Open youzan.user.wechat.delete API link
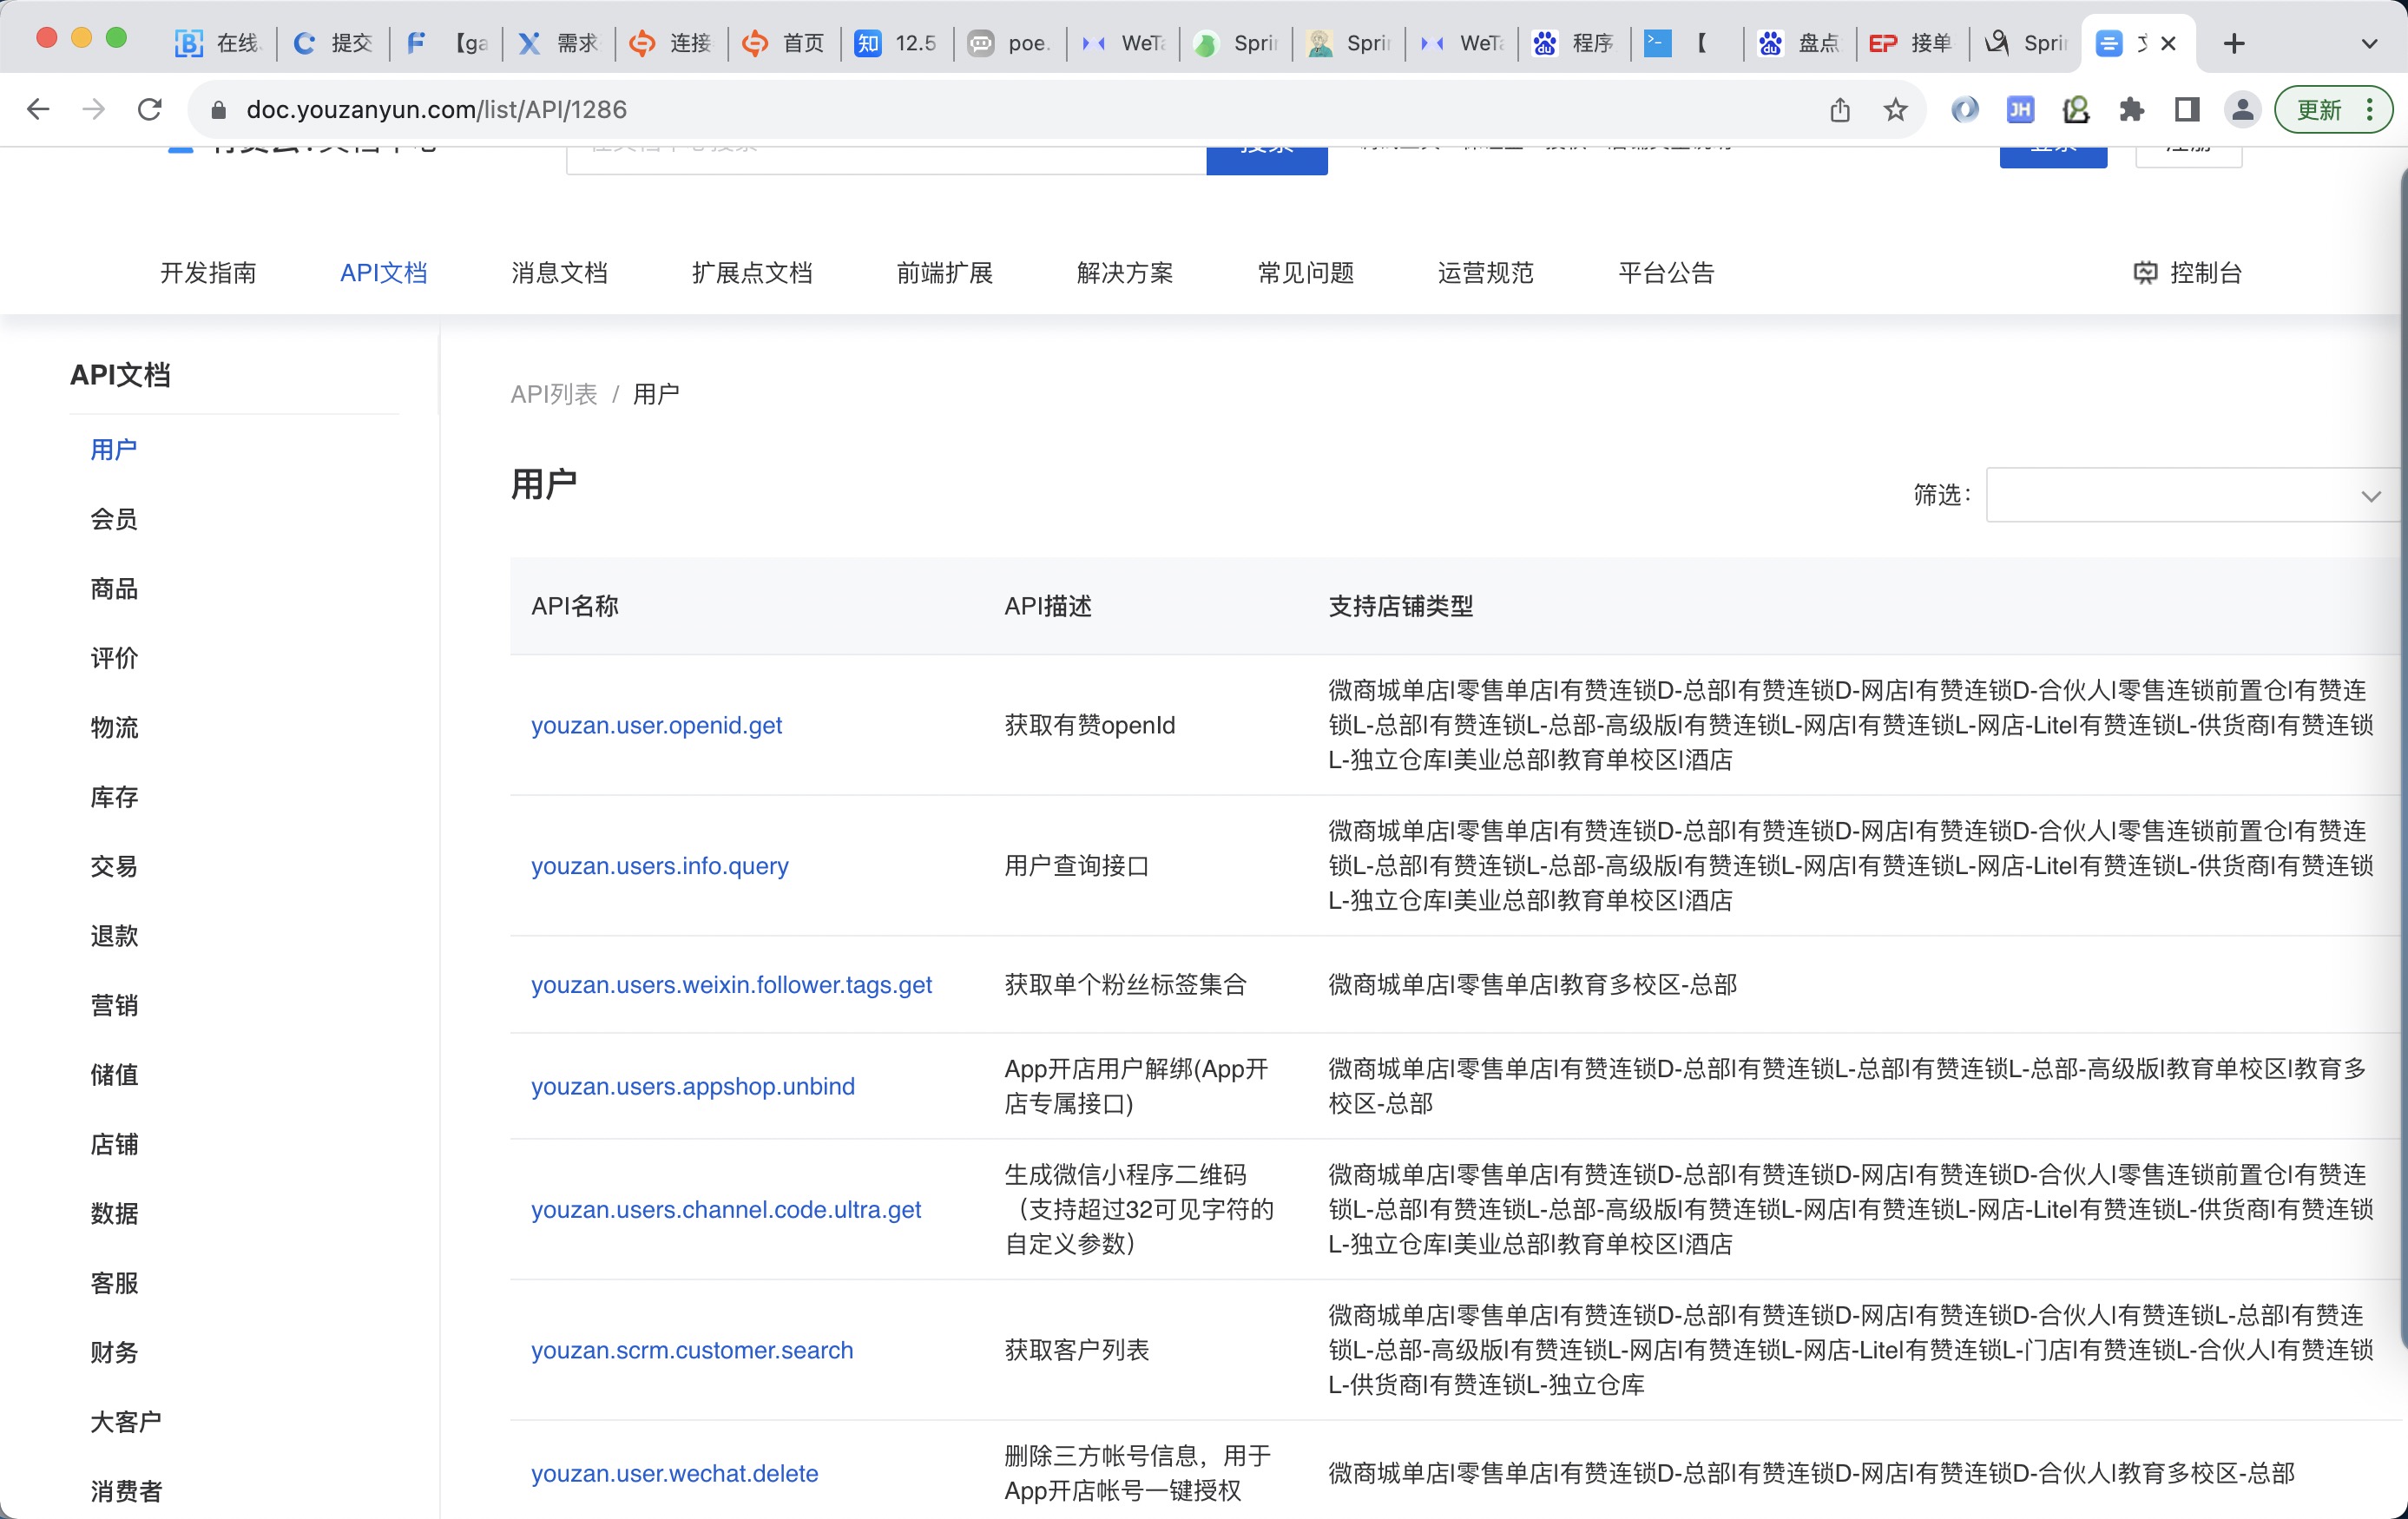Image resolution: width=2408 pixels, height=1519 pixels. (675, 1473)
